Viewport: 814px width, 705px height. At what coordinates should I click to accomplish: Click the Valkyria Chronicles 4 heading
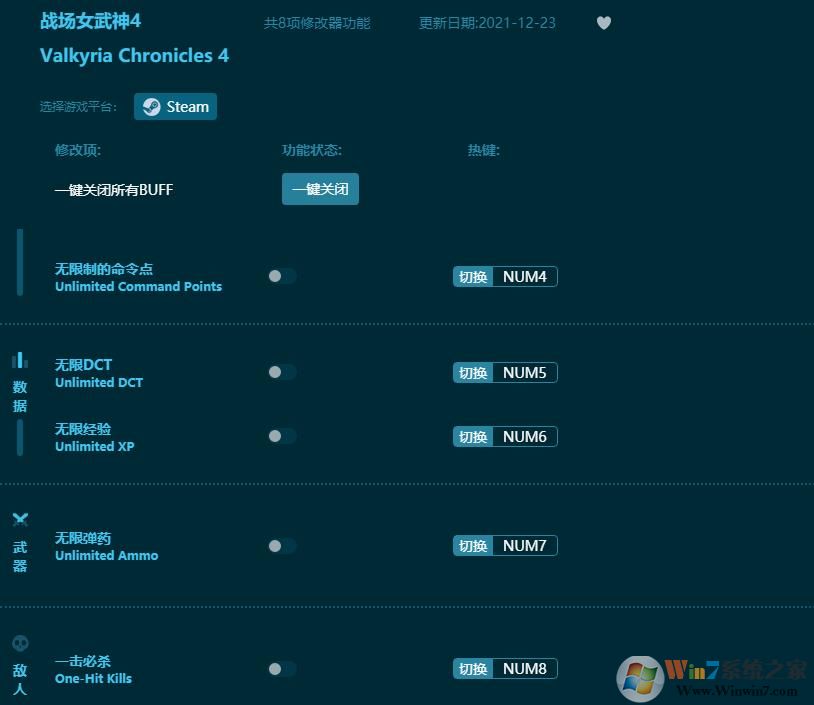pyautogui.click(x=134, y=56)
